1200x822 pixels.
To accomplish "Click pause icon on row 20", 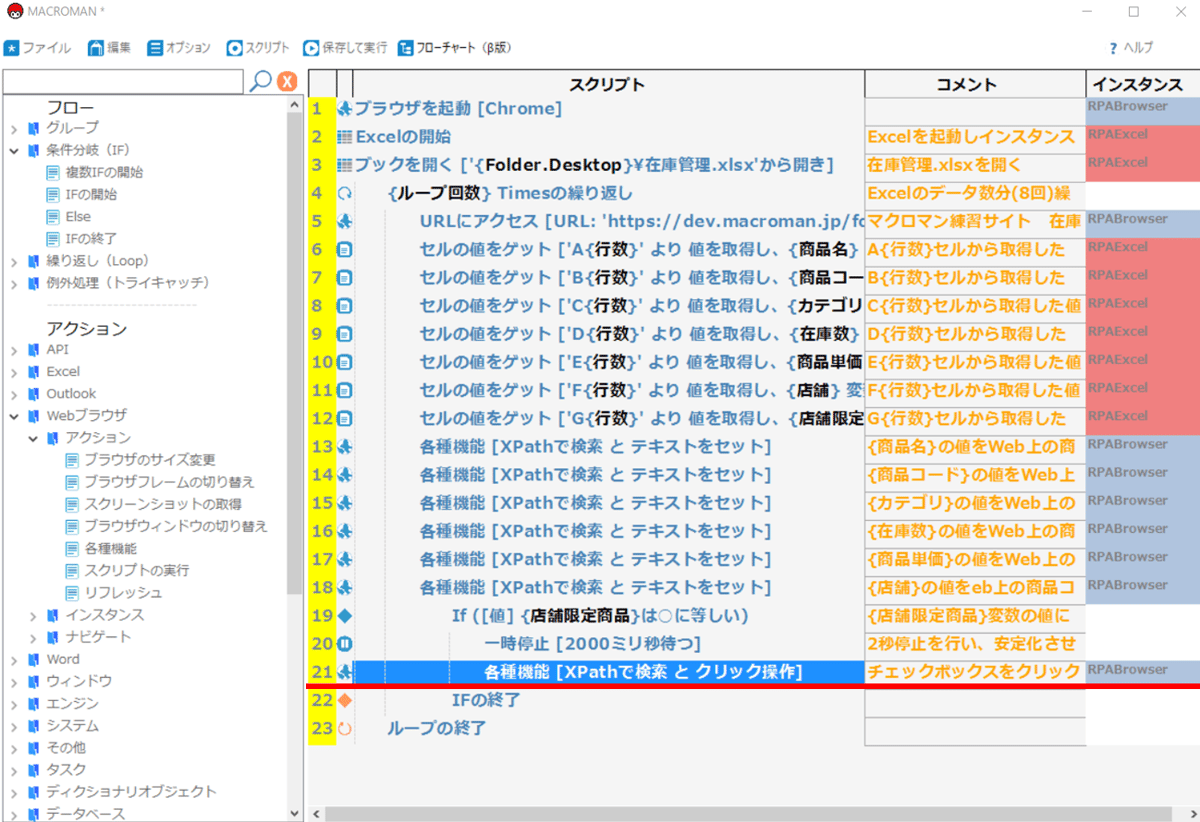I will (x=345, y=643).
